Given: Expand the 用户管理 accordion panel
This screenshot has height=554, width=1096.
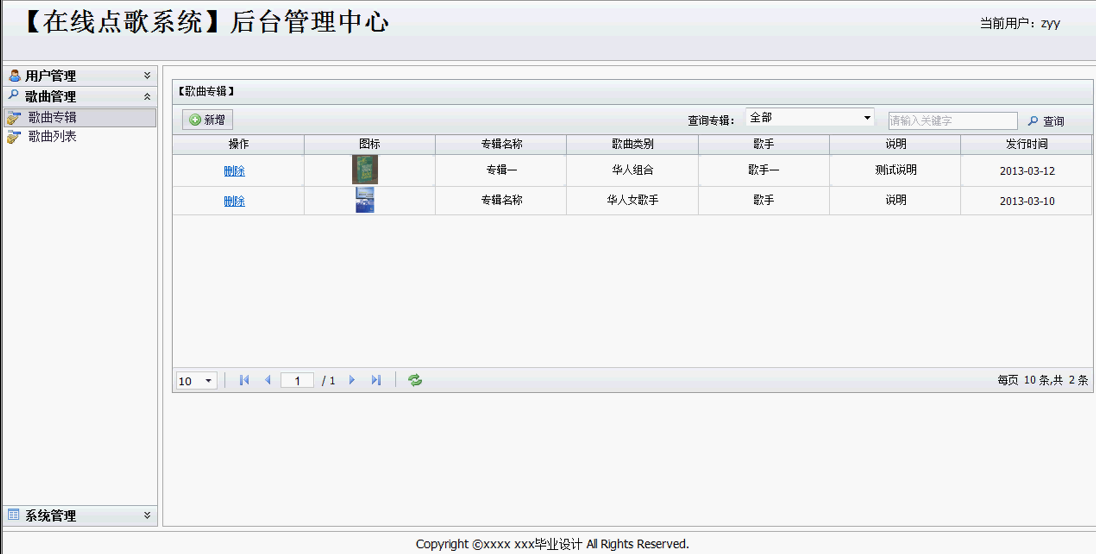Looking at the screenshot, I should (147, 75).
